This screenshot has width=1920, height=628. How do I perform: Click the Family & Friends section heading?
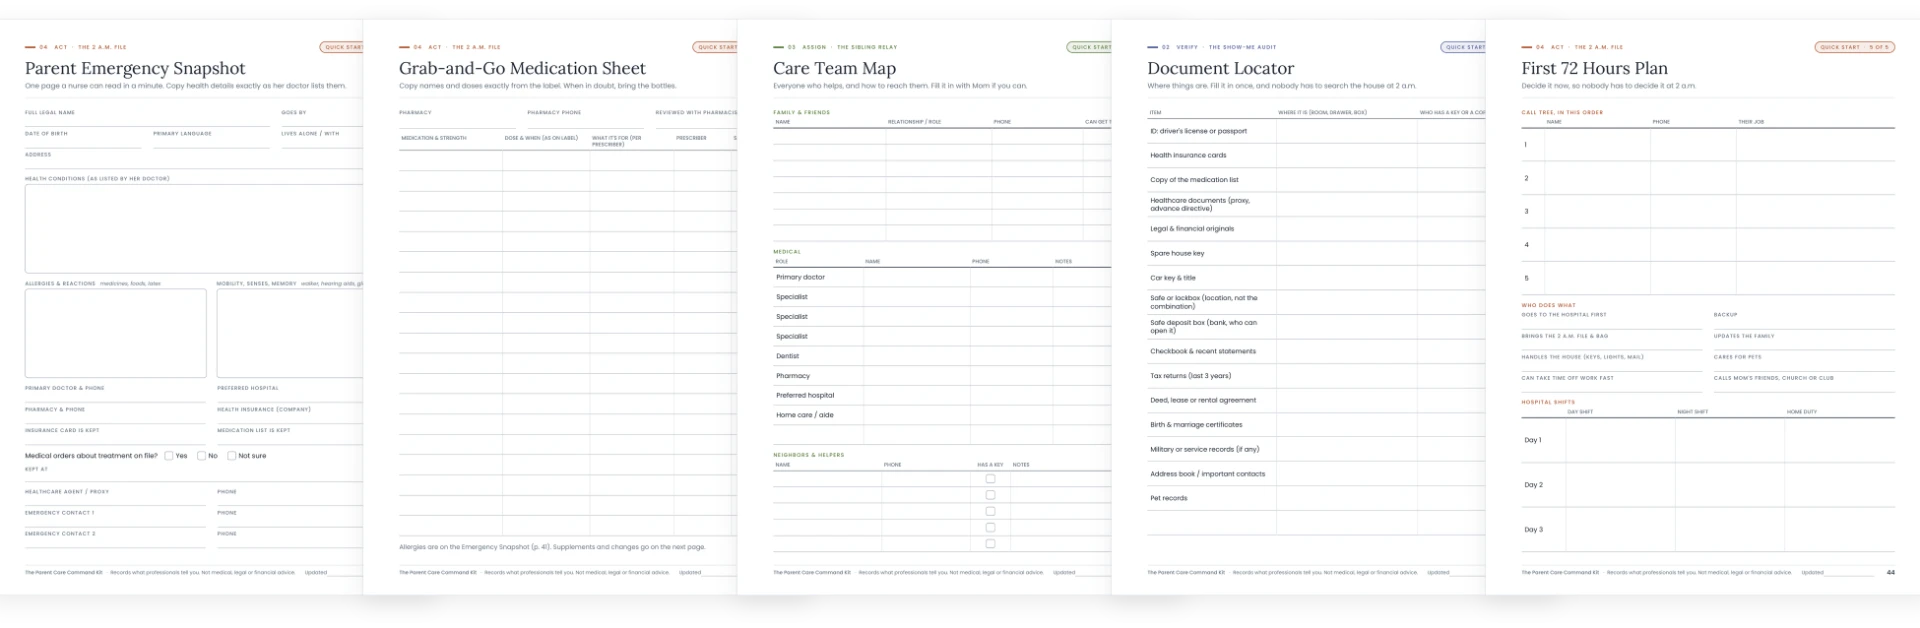pos(801,112)
